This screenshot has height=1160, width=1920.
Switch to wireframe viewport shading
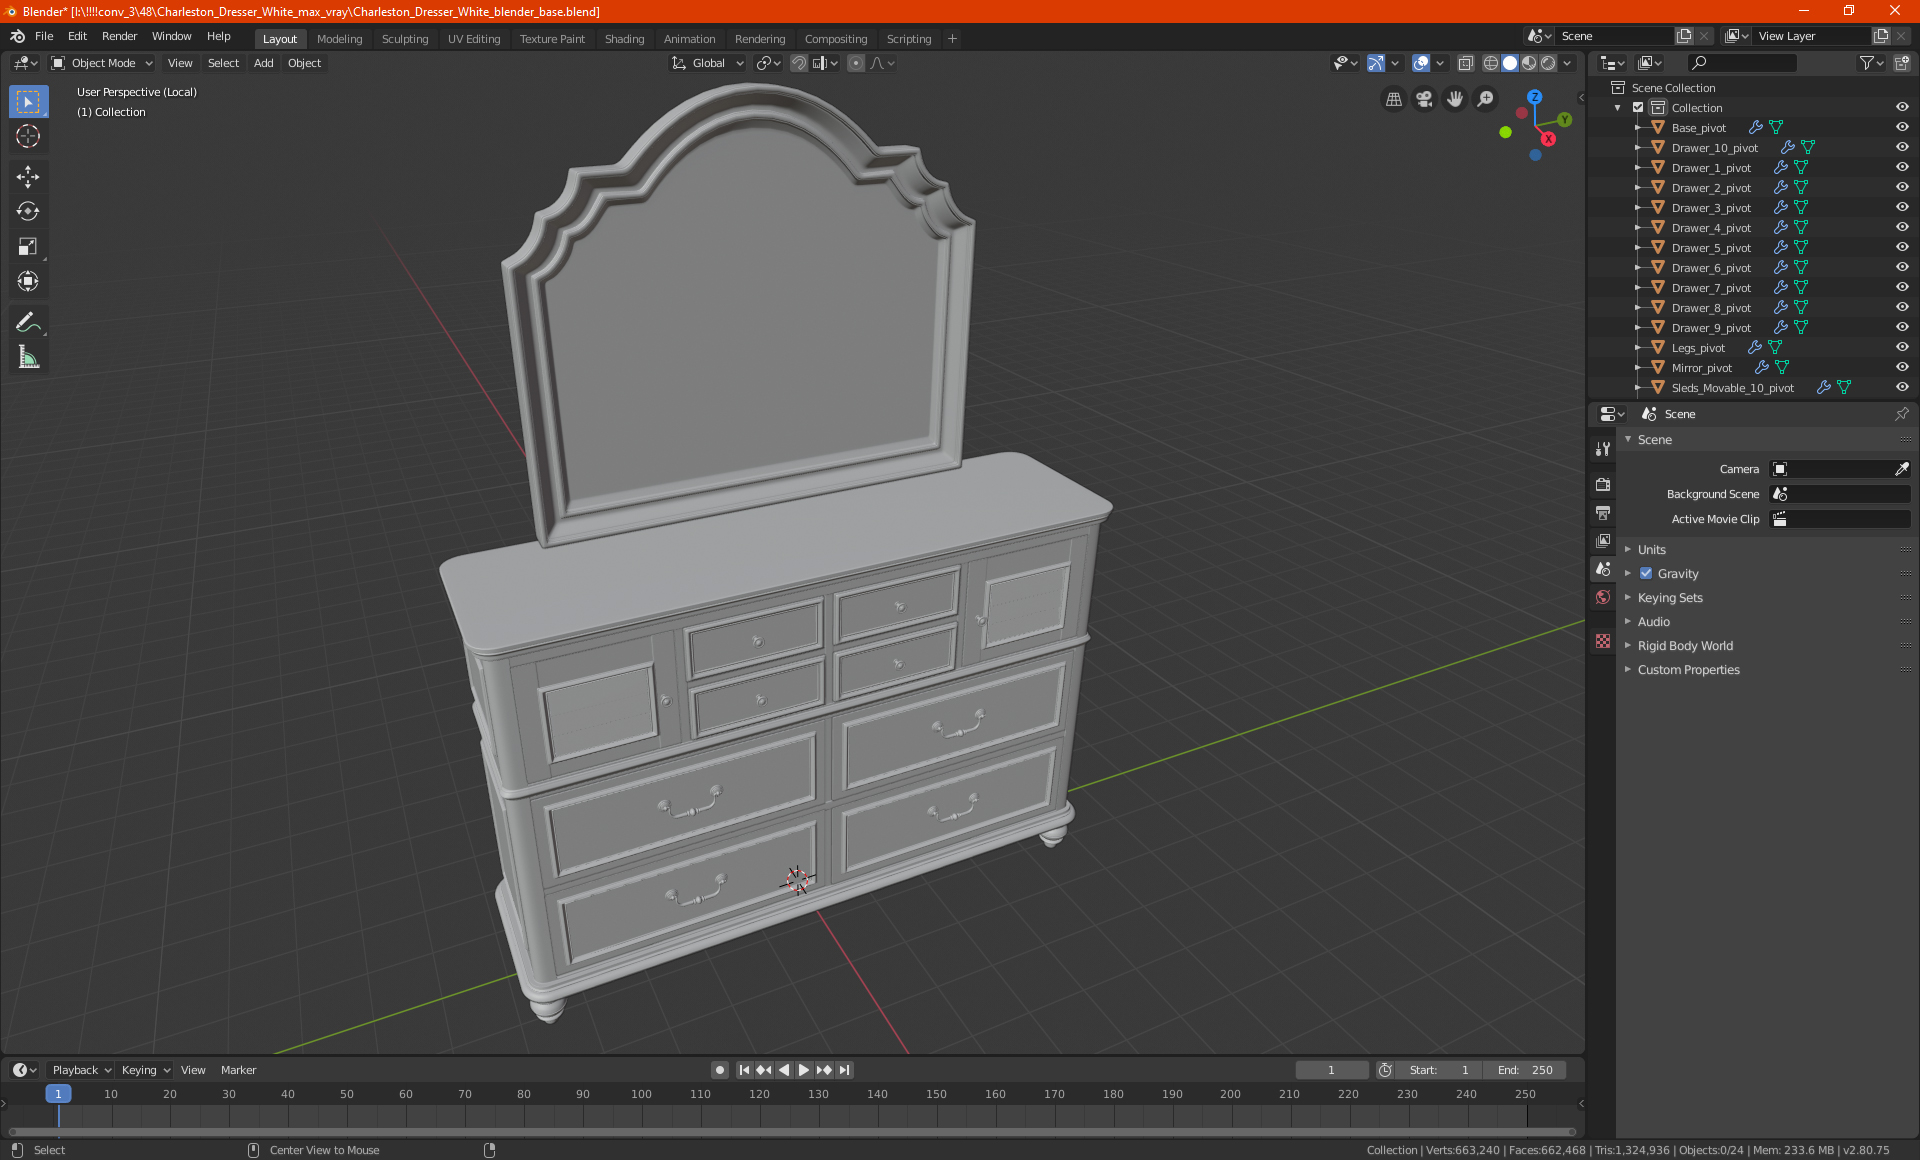tap(1491, 63)
